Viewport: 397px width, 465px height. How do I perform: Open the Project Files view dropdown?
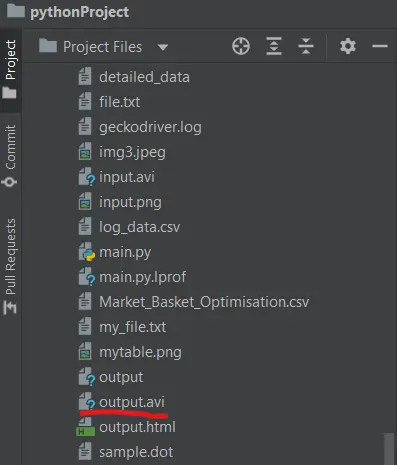point(163,47)
